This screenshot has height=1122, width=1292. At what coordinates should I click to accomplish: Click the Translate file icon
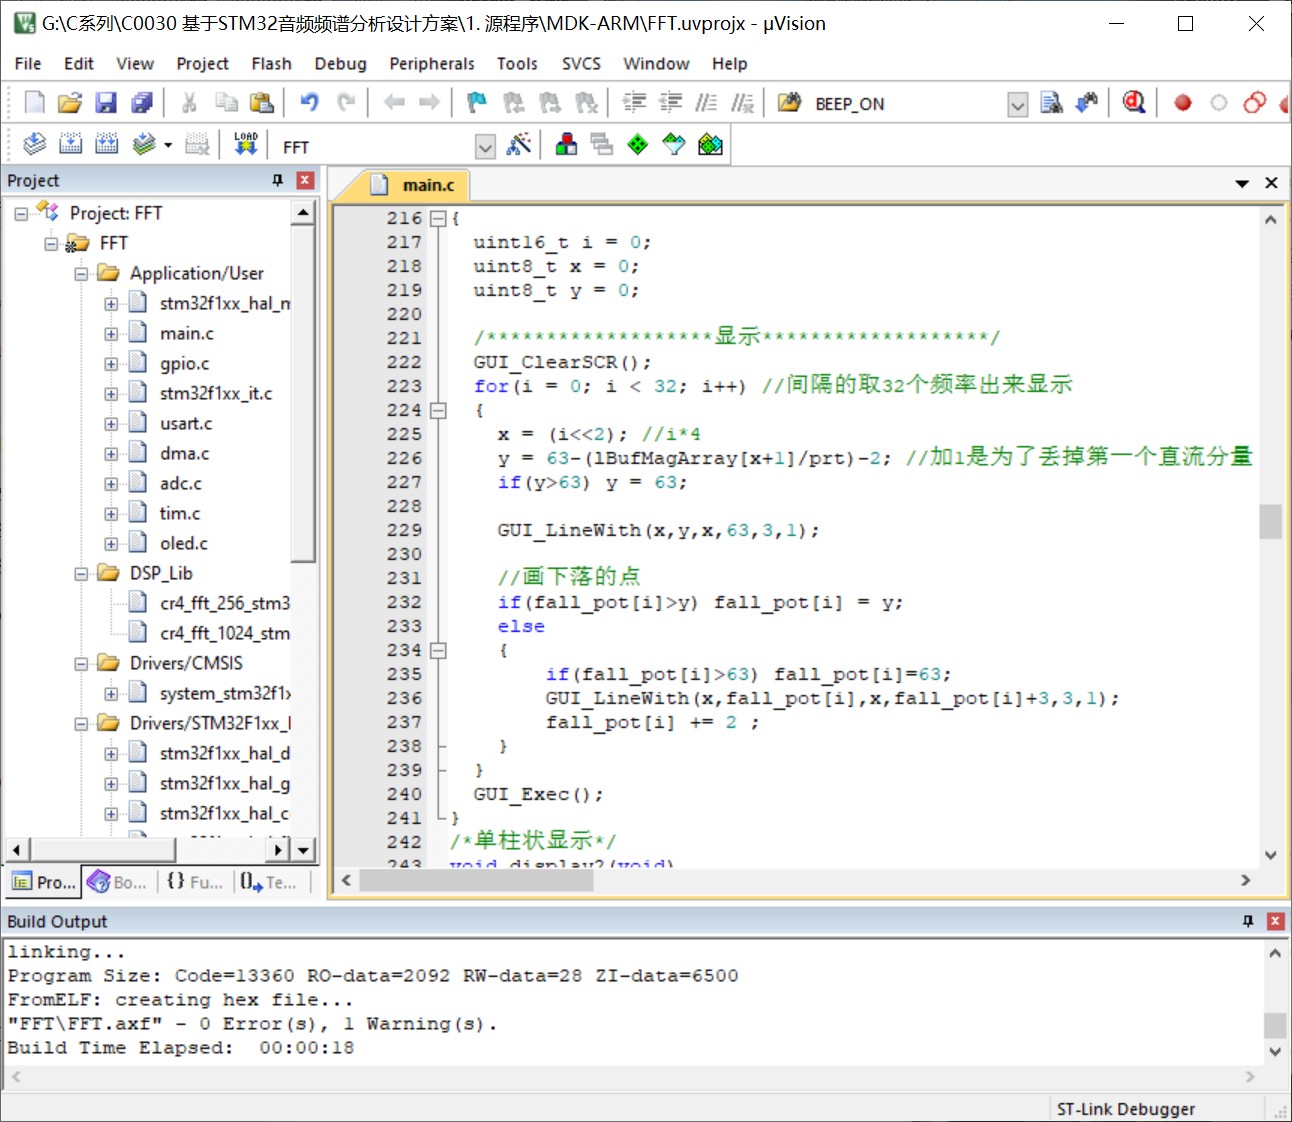35,144
